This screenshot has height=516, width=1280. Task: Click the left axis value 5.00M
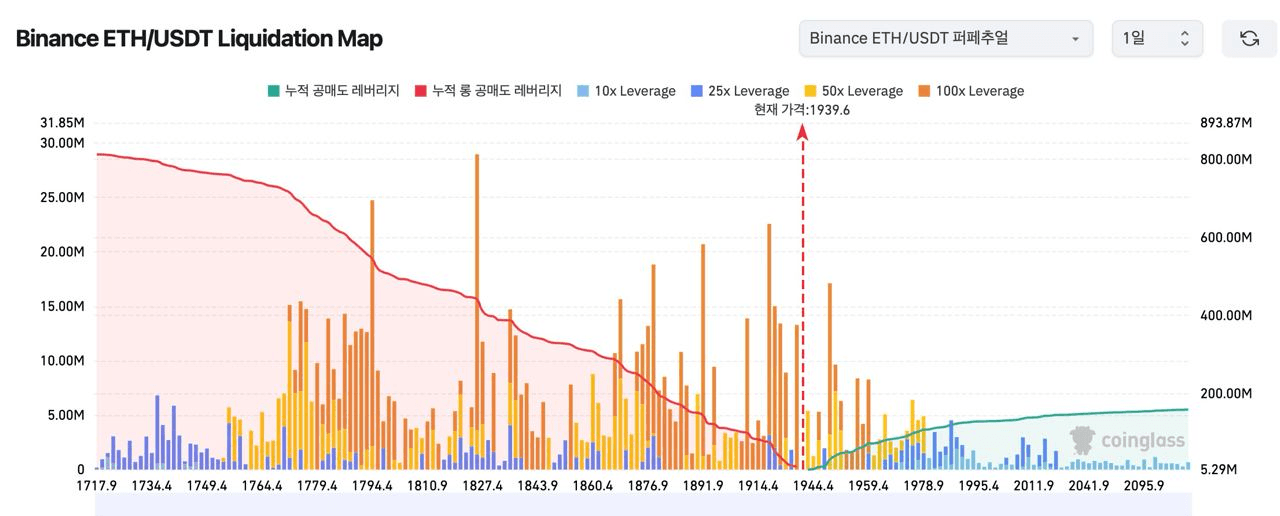[x=65, y=415]
